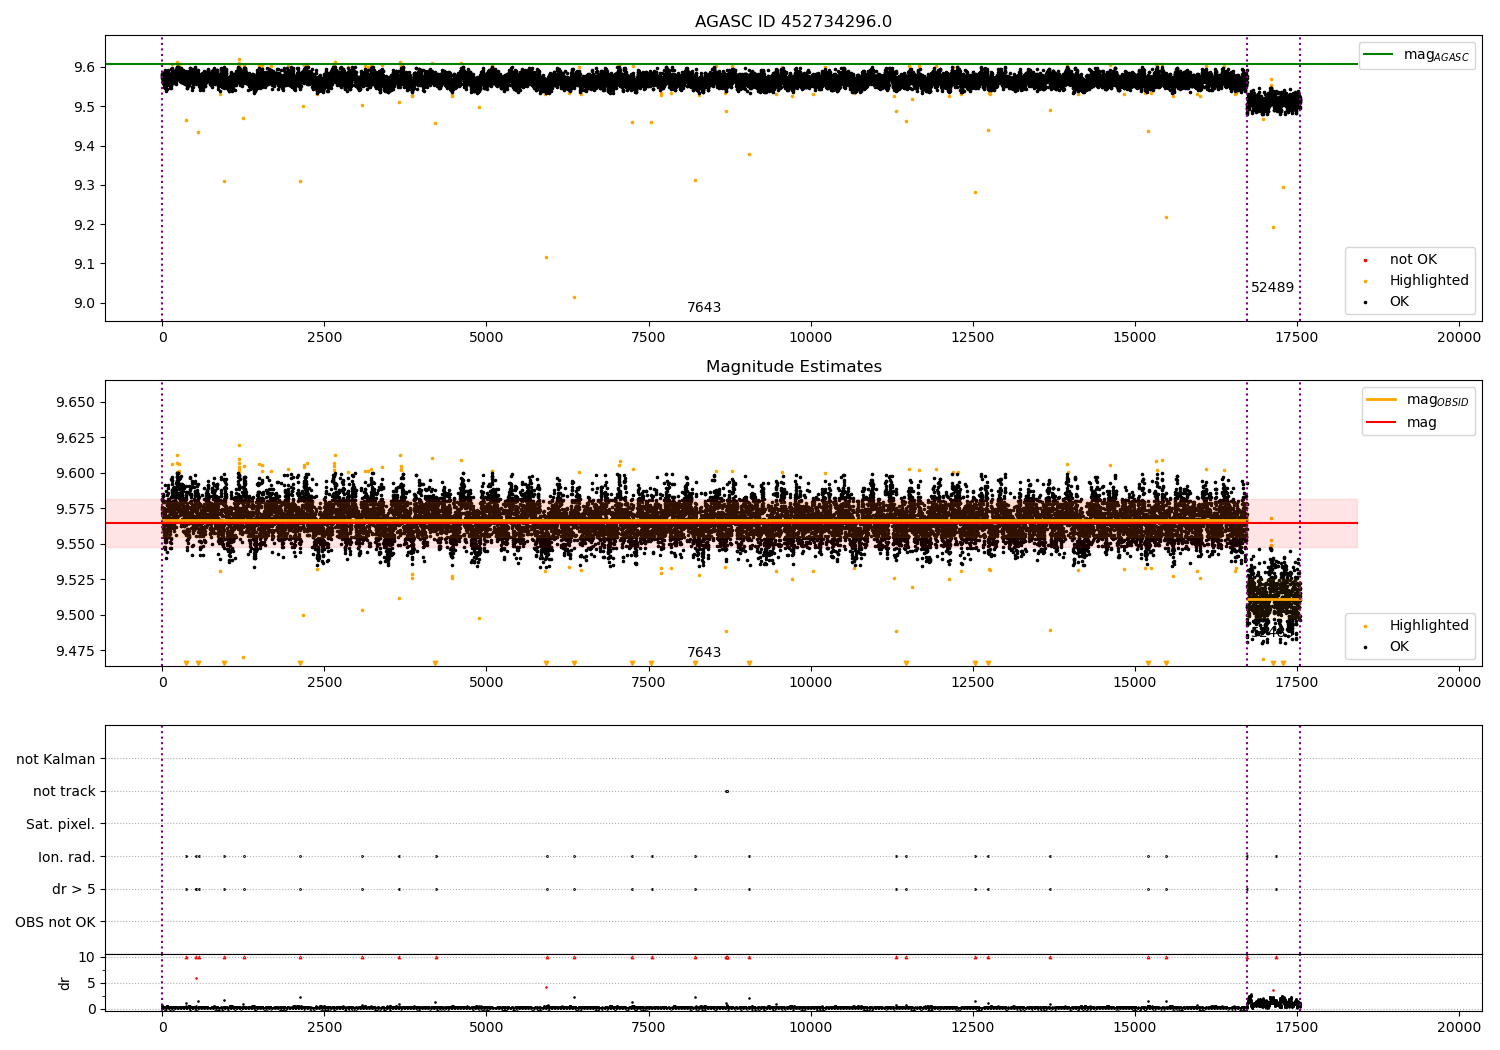Click the 'Ion. rad.' row label

(x=67, y=857)
